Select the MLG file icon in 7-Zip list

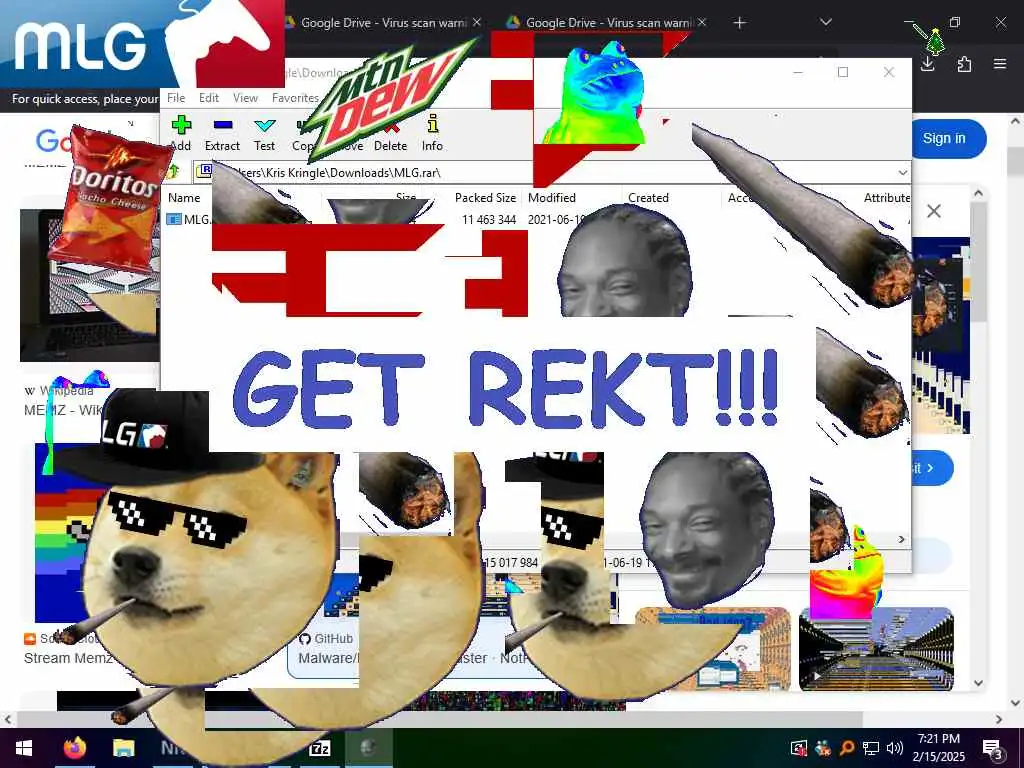click(174, 219)
